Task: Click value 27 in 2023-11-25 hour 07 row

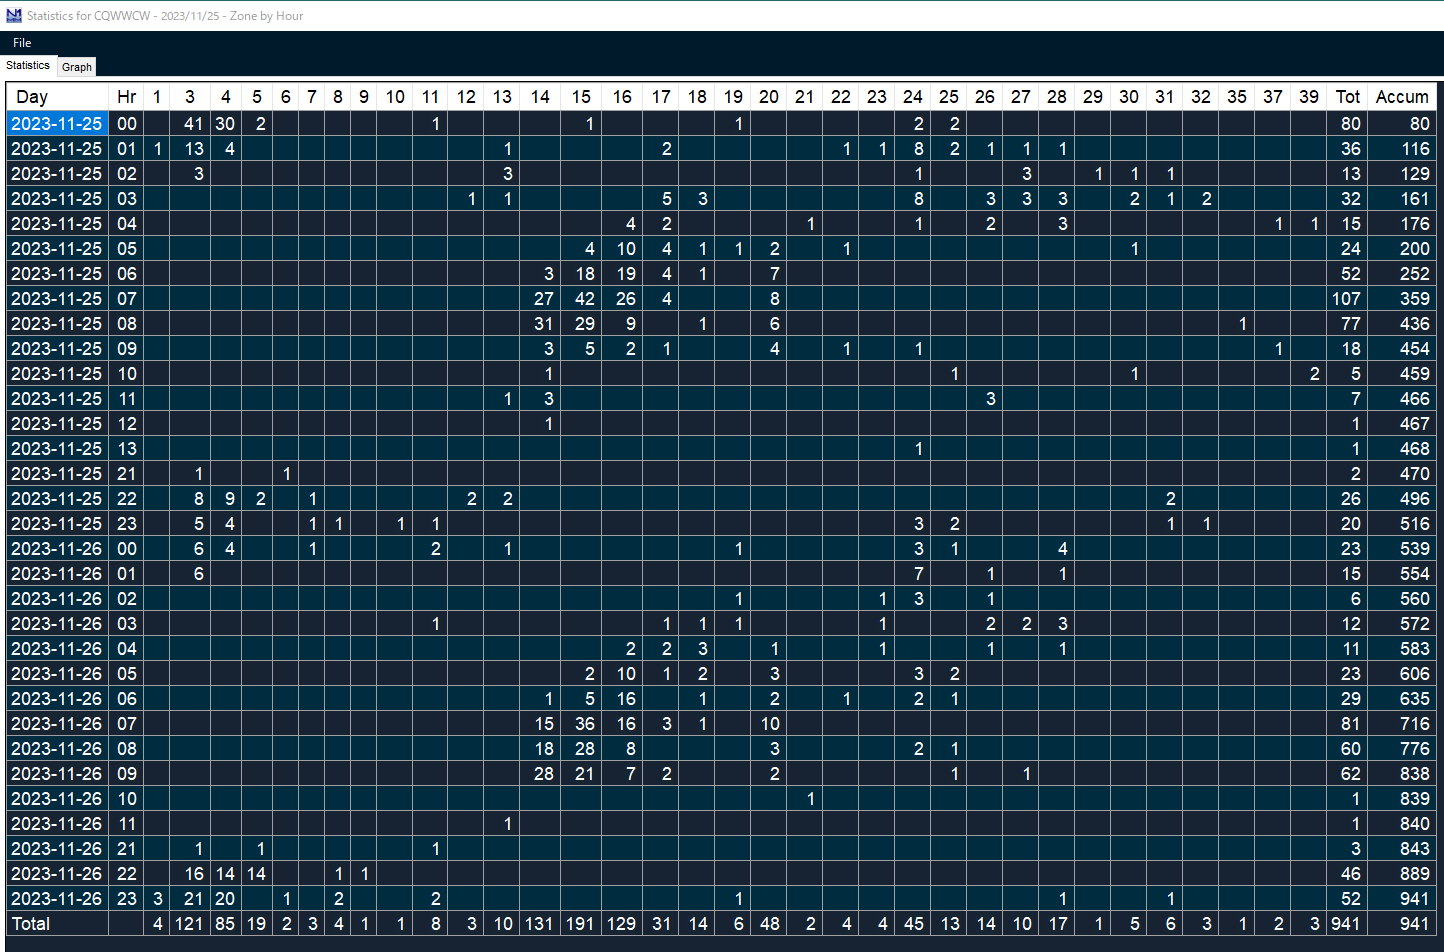Action: click(540, 299)
